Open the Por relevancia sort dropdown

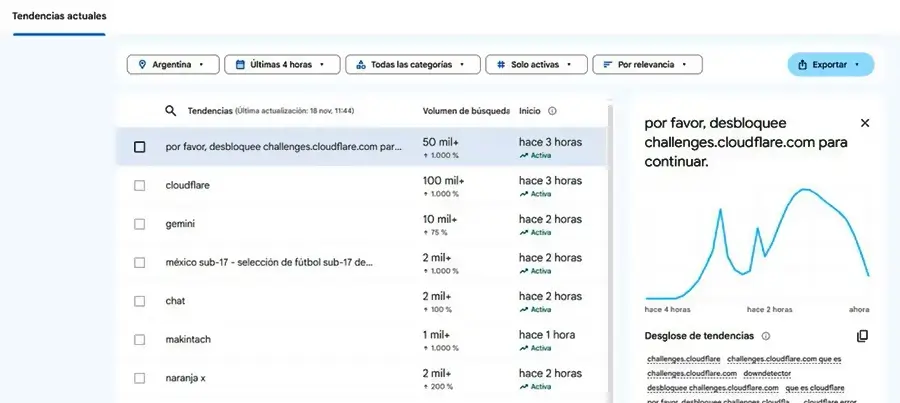pyautogui.click(x=647, y=65)
